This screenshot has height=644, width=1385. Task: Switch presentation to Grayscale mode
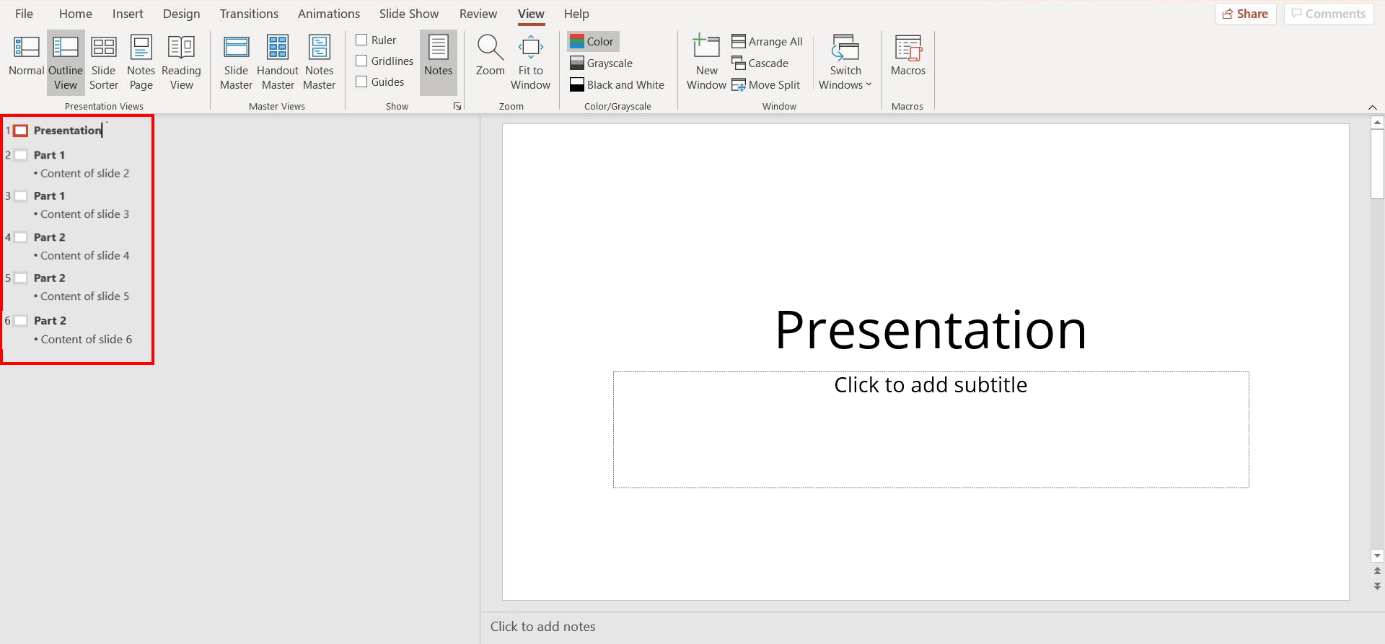(x=600, y=62)
